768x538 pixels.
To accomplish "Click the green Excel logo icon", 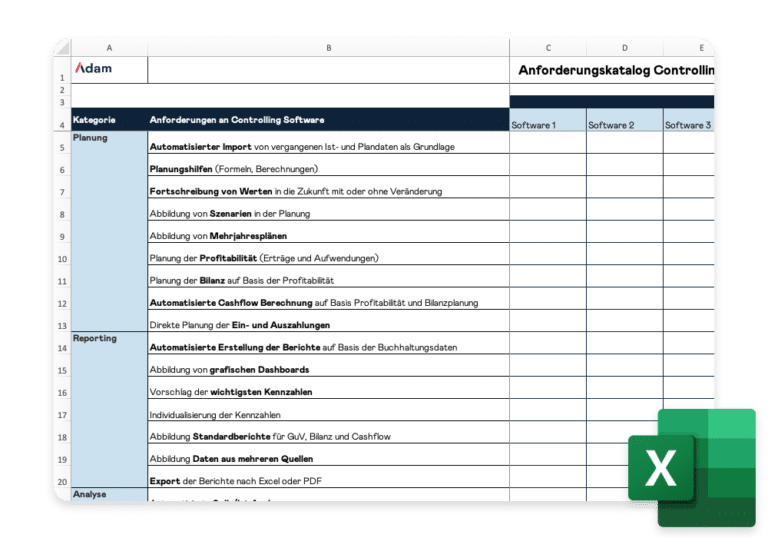I will tap(692, 468).
